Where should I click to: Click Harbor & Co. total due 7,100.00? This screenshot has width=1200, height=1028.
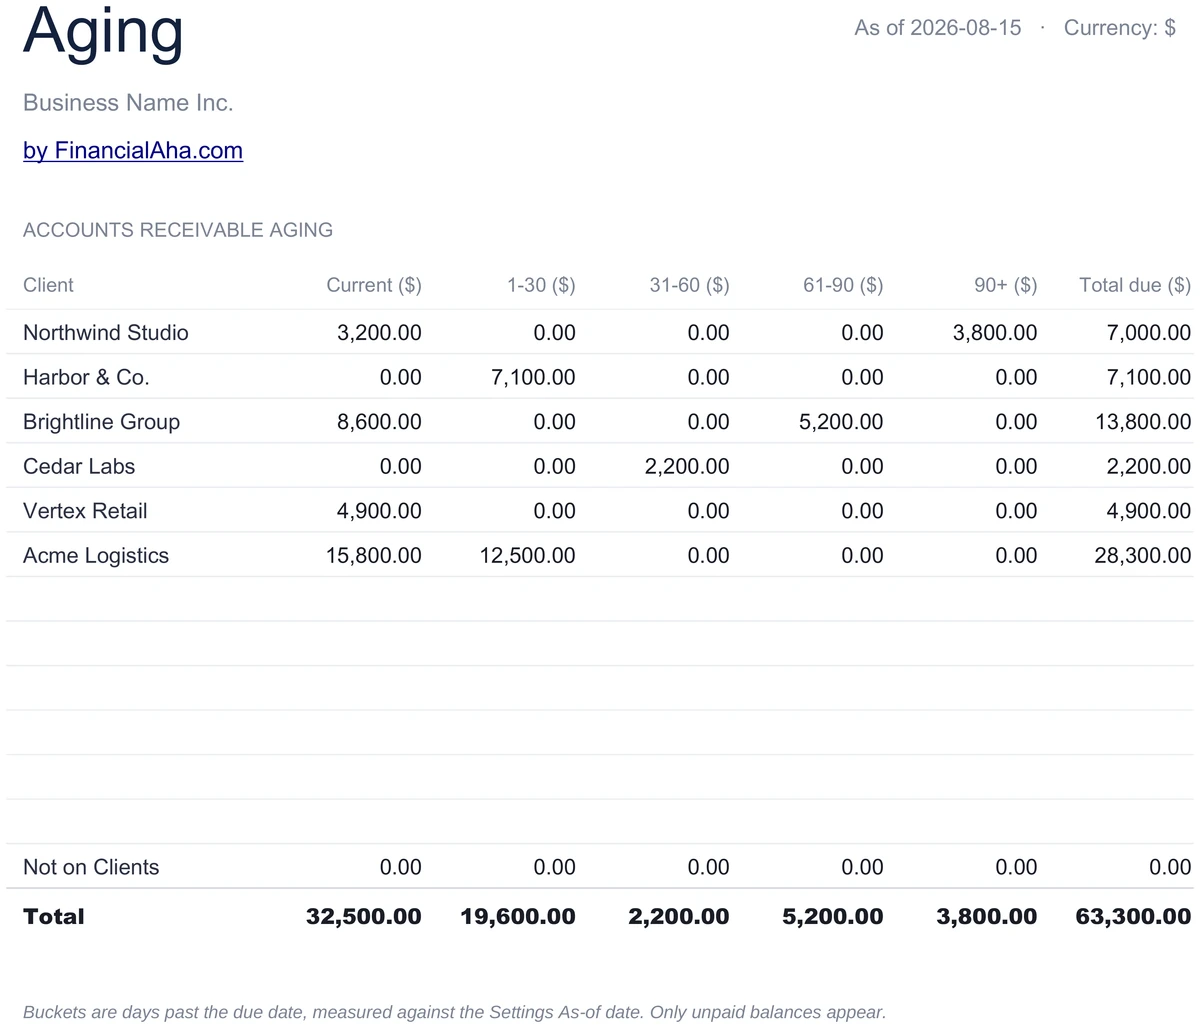1149,378
